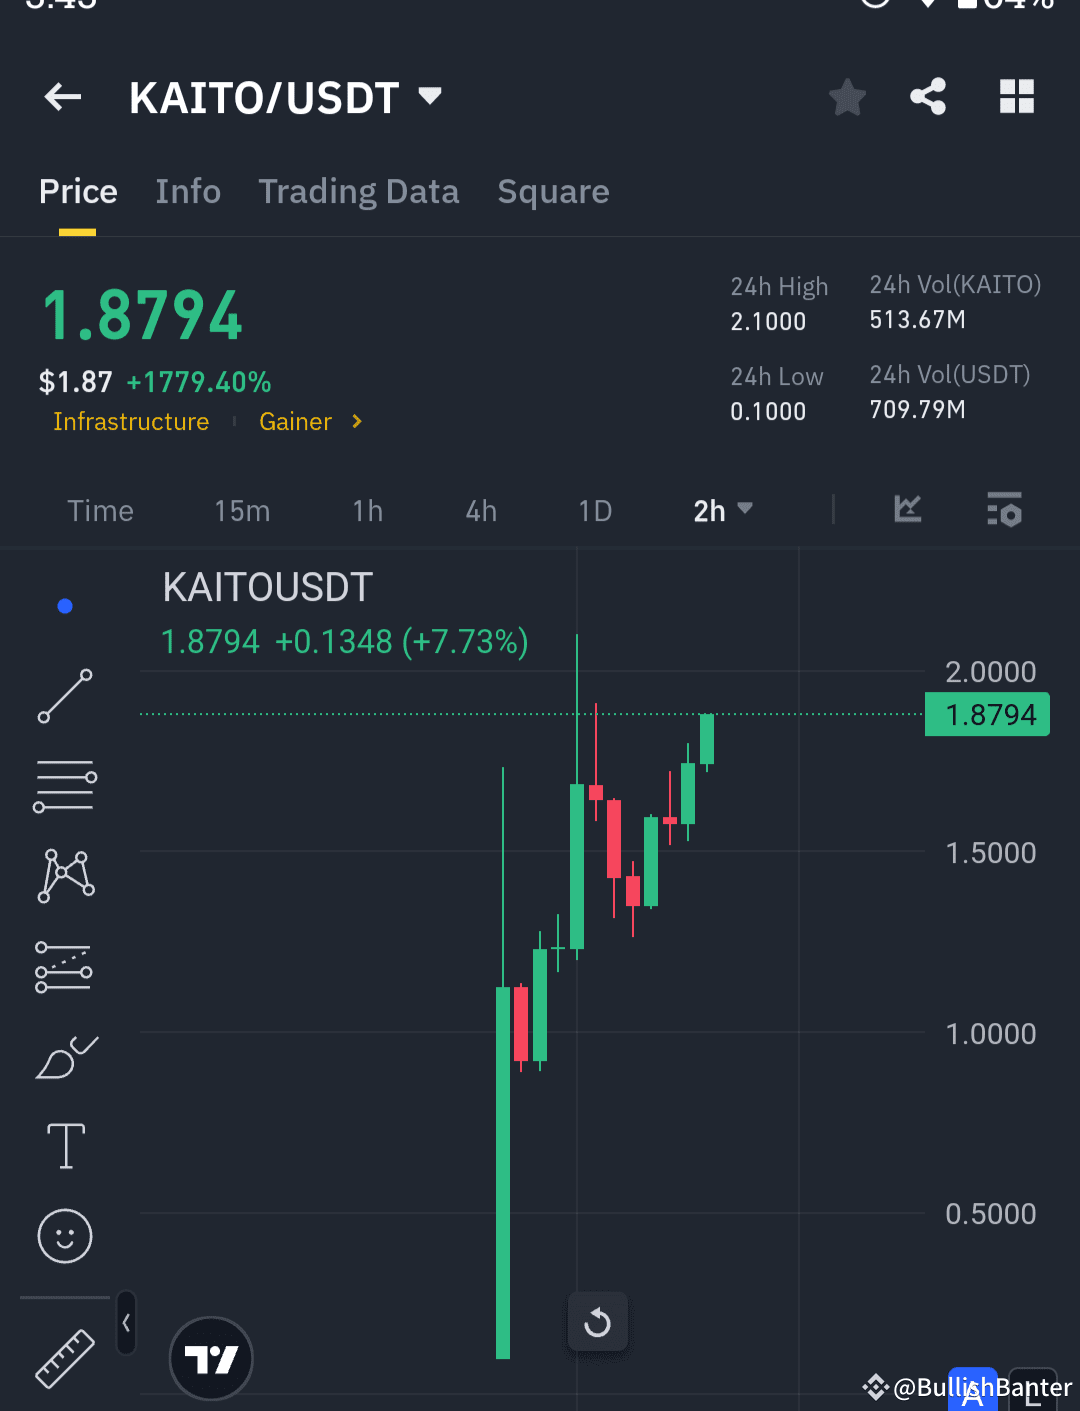Switch to the Info tab
The width and height of the screenshot is (1080, 1411).
(x=188, y=191)
